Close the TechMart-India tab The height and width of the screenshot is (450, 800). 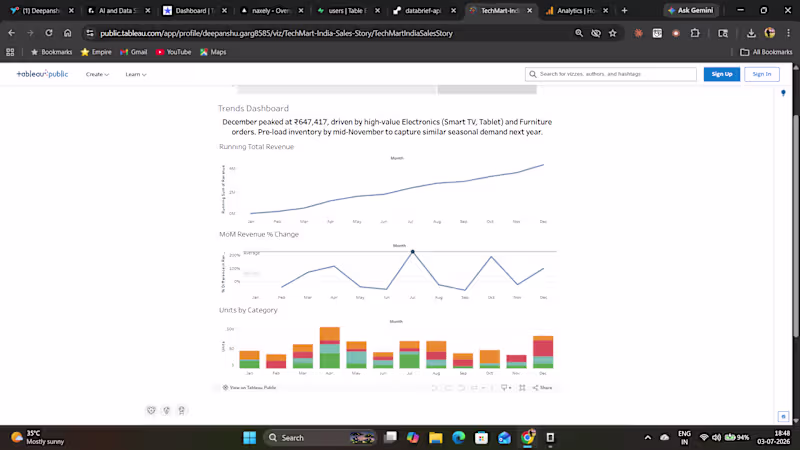(530, 10)
